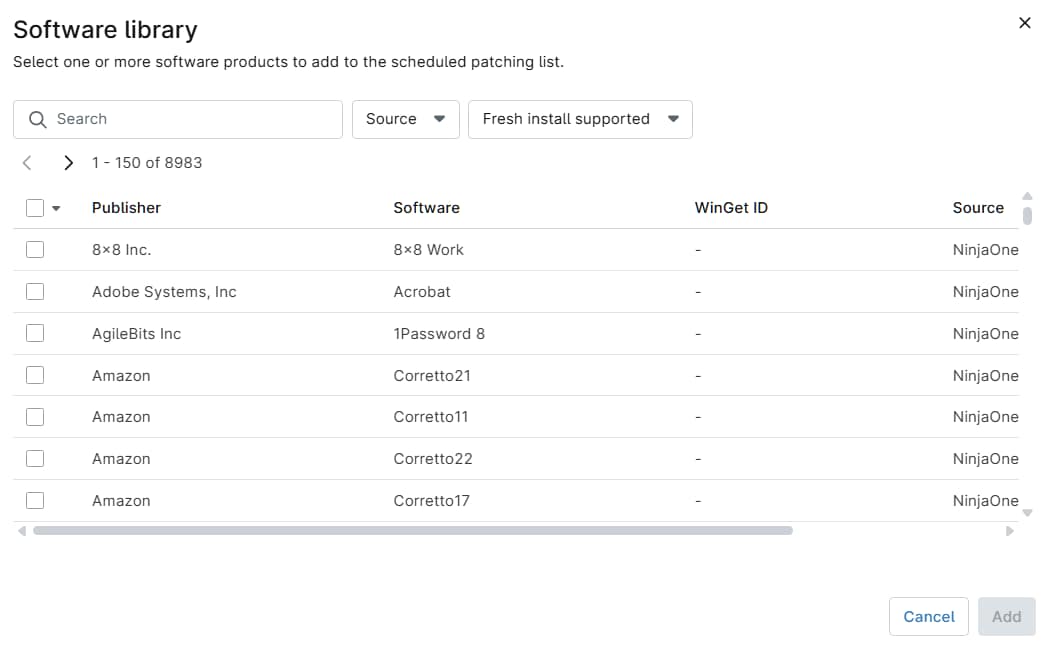Viewport: 1052px width, 654px height.
Task: Click the vertical scroll up arrow
Action: coord(1027,196)
